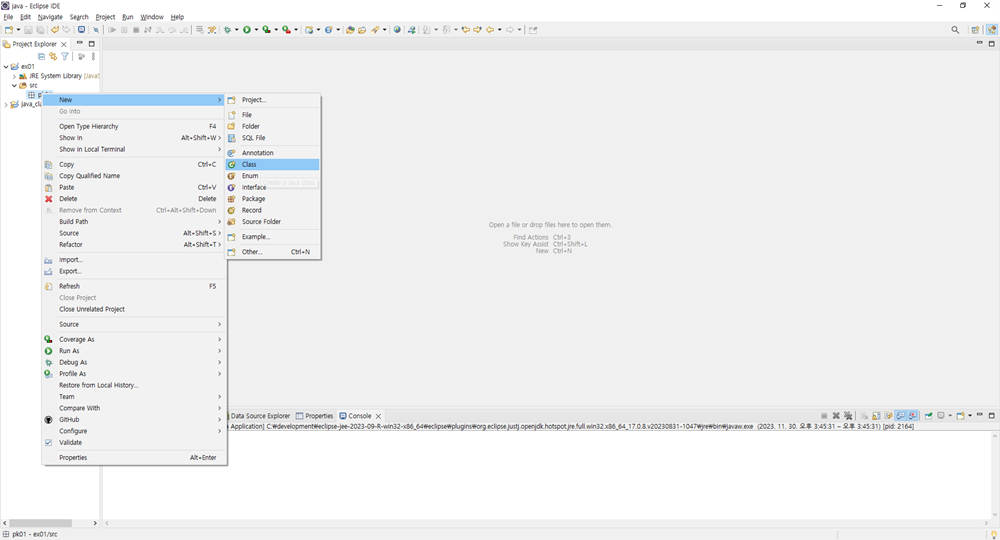The height and width of the screenshot is (540, 1000).
Task: Click the Other... wizard icon in submenu
Action: coord(232,252)
